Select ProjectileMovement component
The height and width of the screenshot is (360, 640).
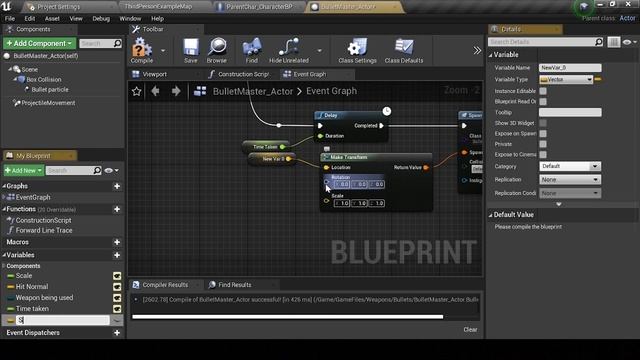48,103
